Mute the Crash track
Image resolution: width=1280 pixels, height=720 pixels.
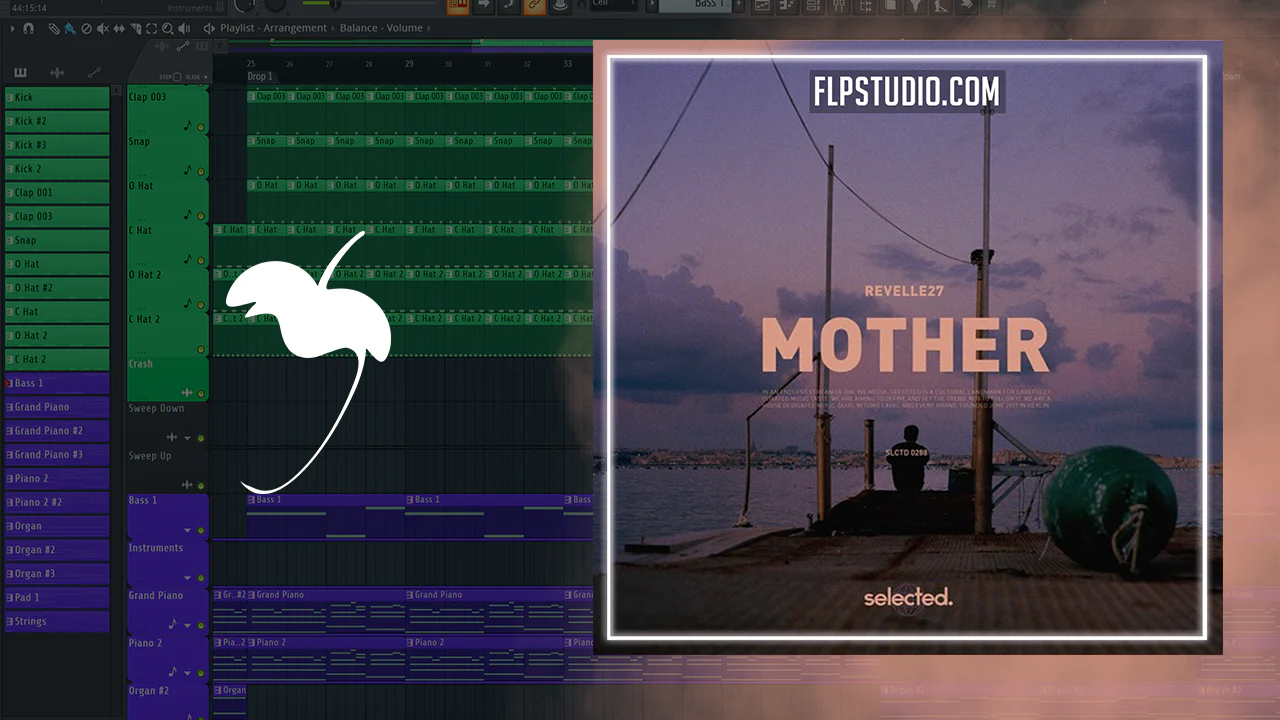click(x=201, y=394)
